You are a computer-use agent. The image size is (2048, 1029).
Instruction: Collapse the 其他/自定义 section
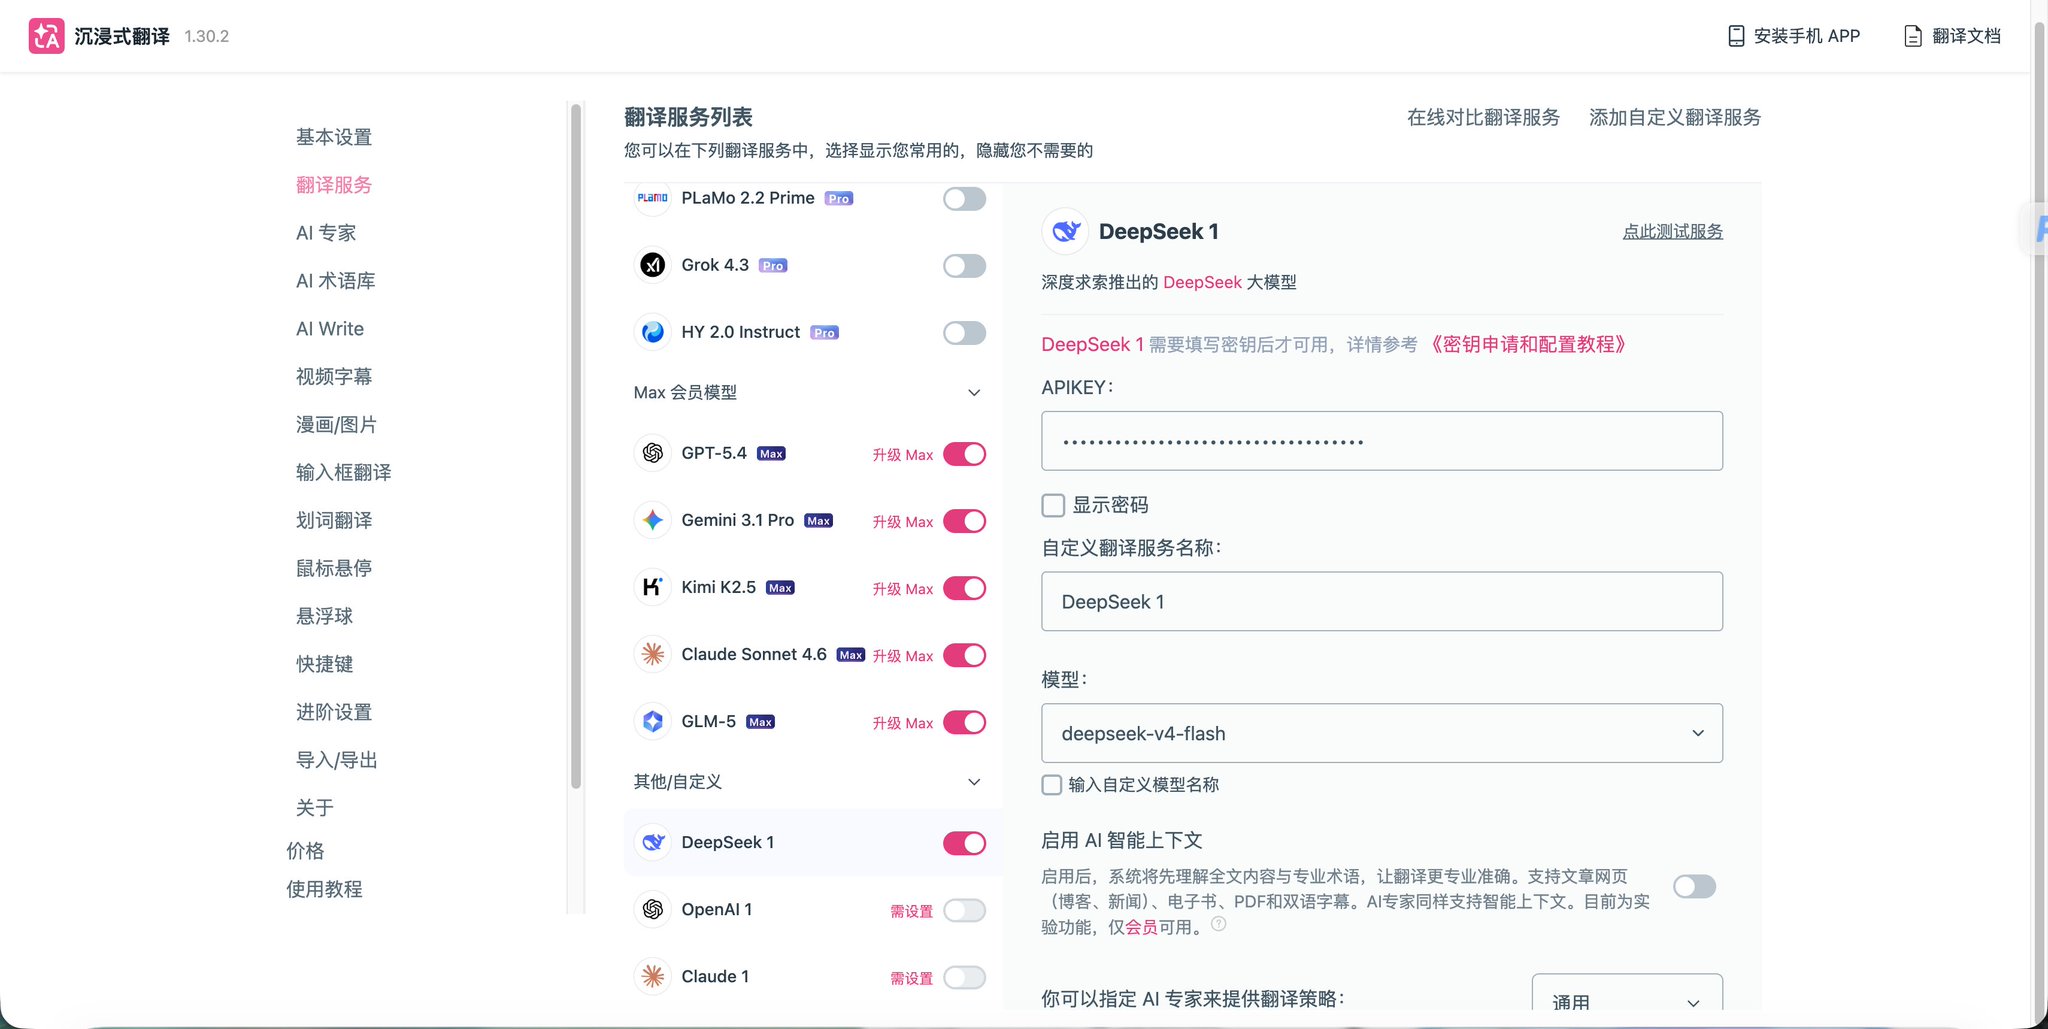974,782
